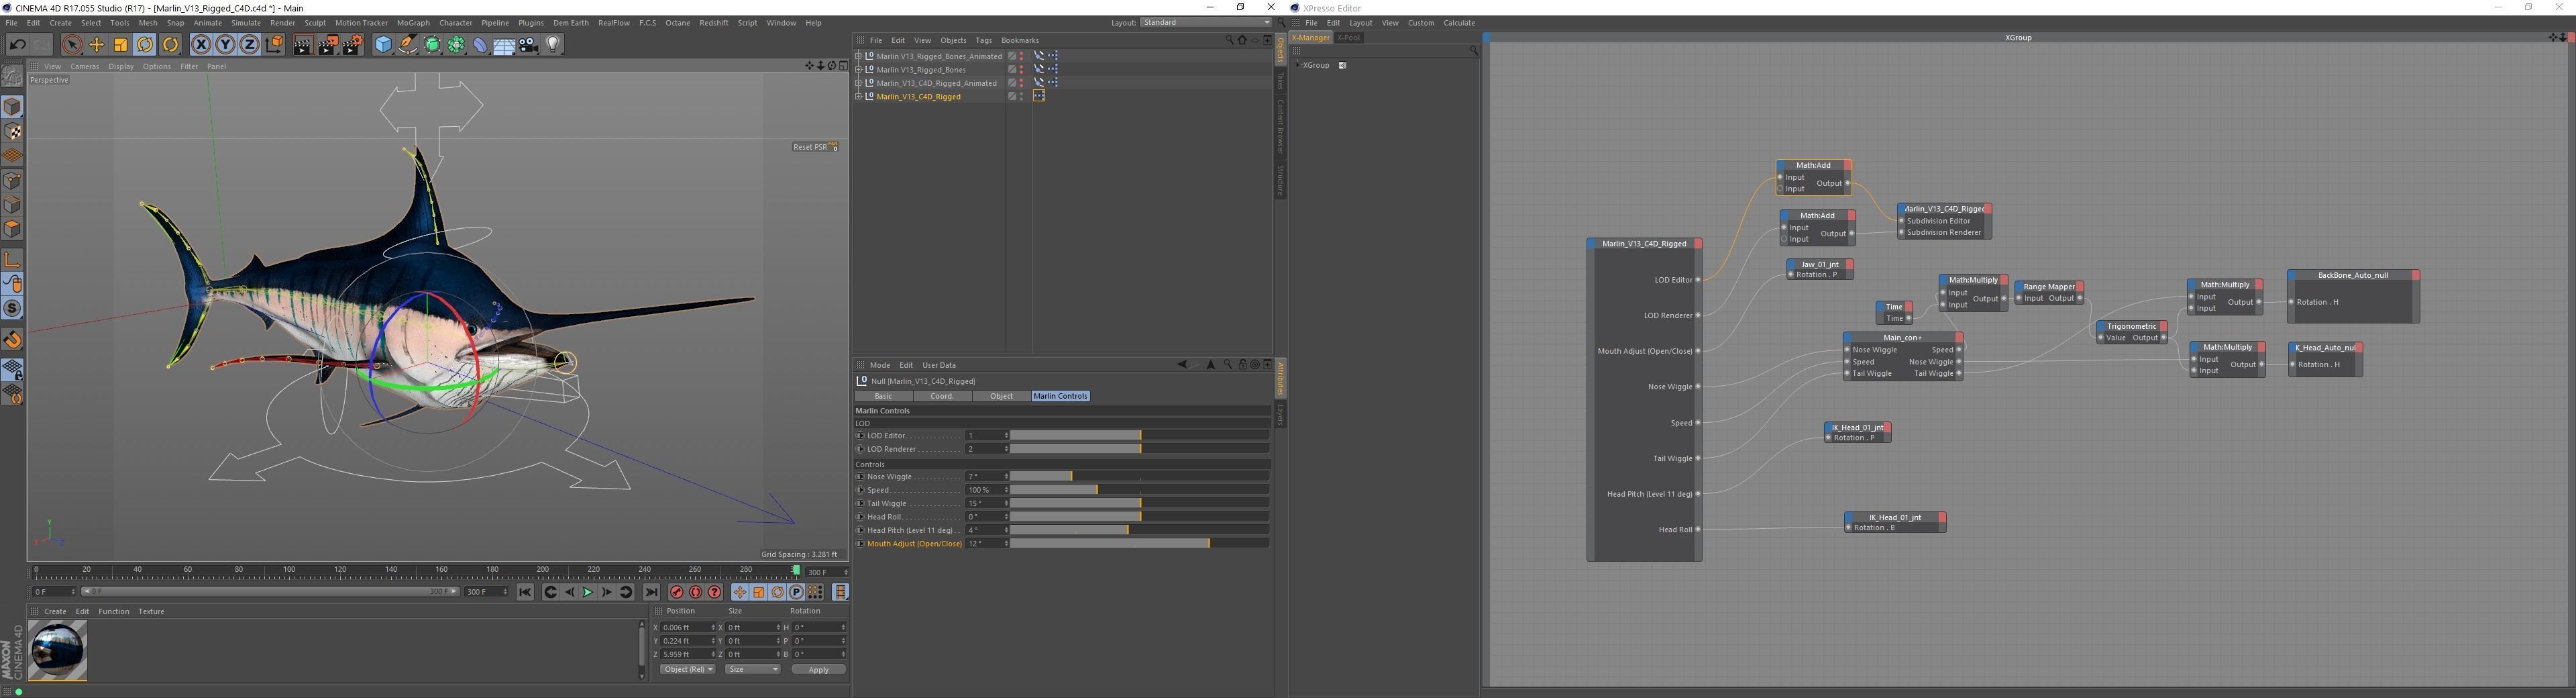Select the Trigonometric node in XPresso

(x=2132, y=332)
